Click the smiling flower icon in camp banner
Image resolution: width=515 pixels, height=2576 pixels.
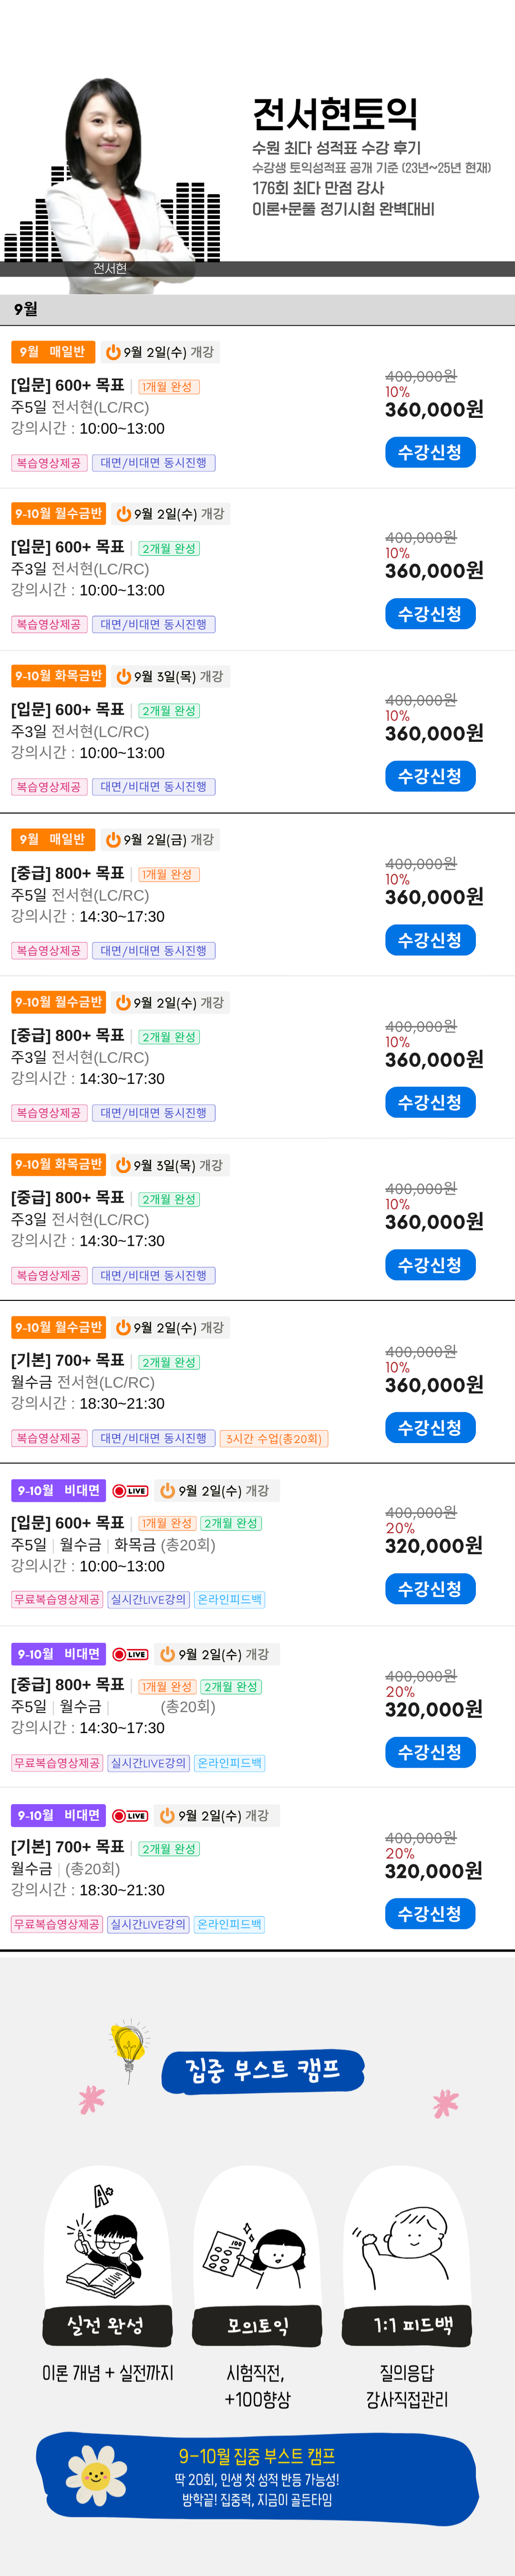(97, 2475)
